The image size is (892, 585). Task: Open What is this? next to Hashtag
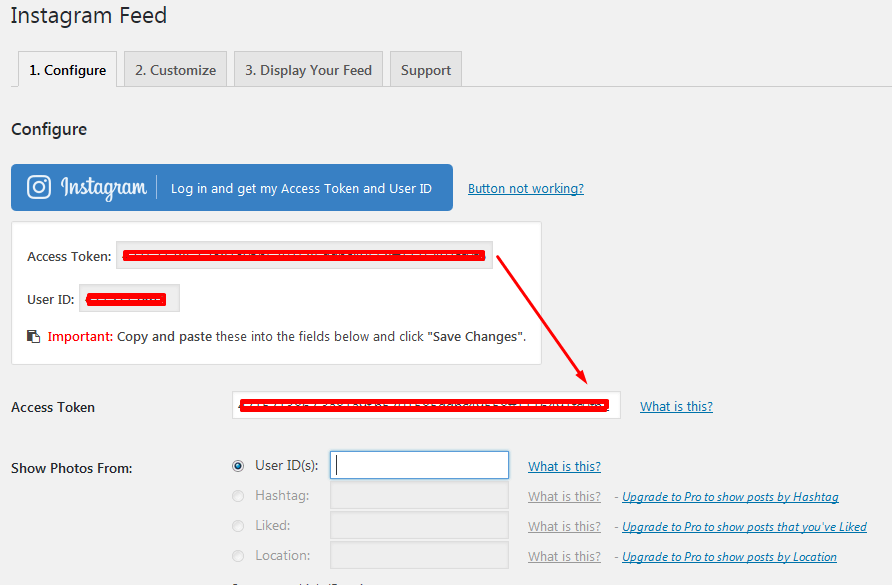(x=564, y=497)
